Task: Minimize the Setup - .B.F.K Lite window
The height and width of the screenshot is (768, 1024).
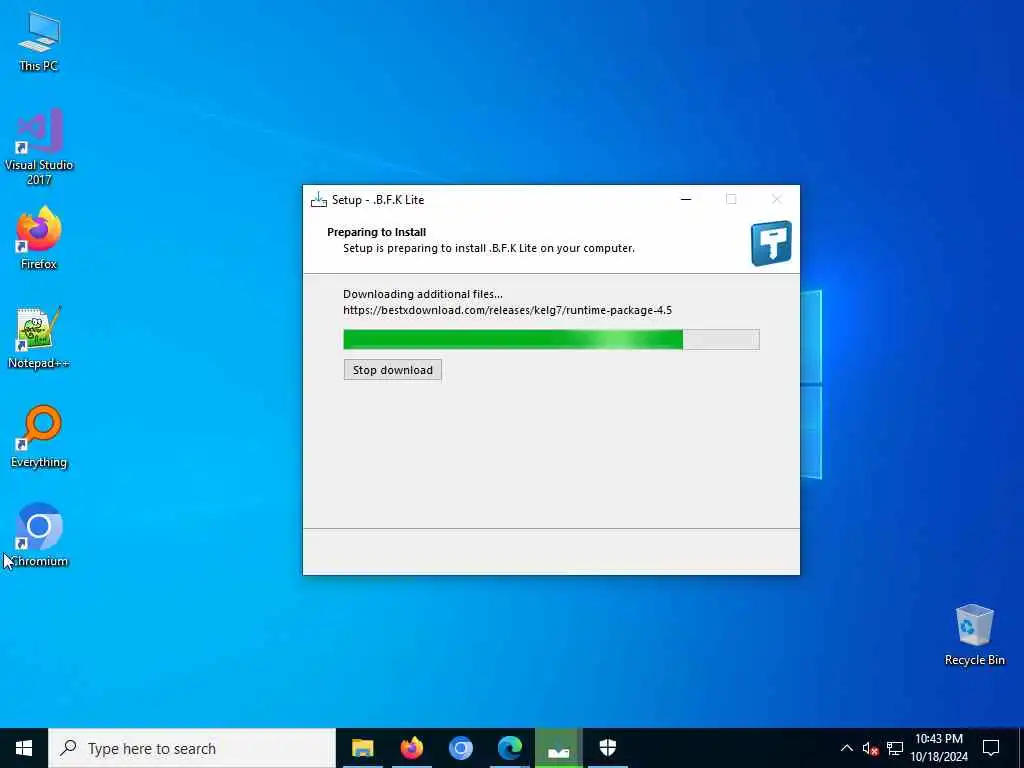Action: point(686,199)
